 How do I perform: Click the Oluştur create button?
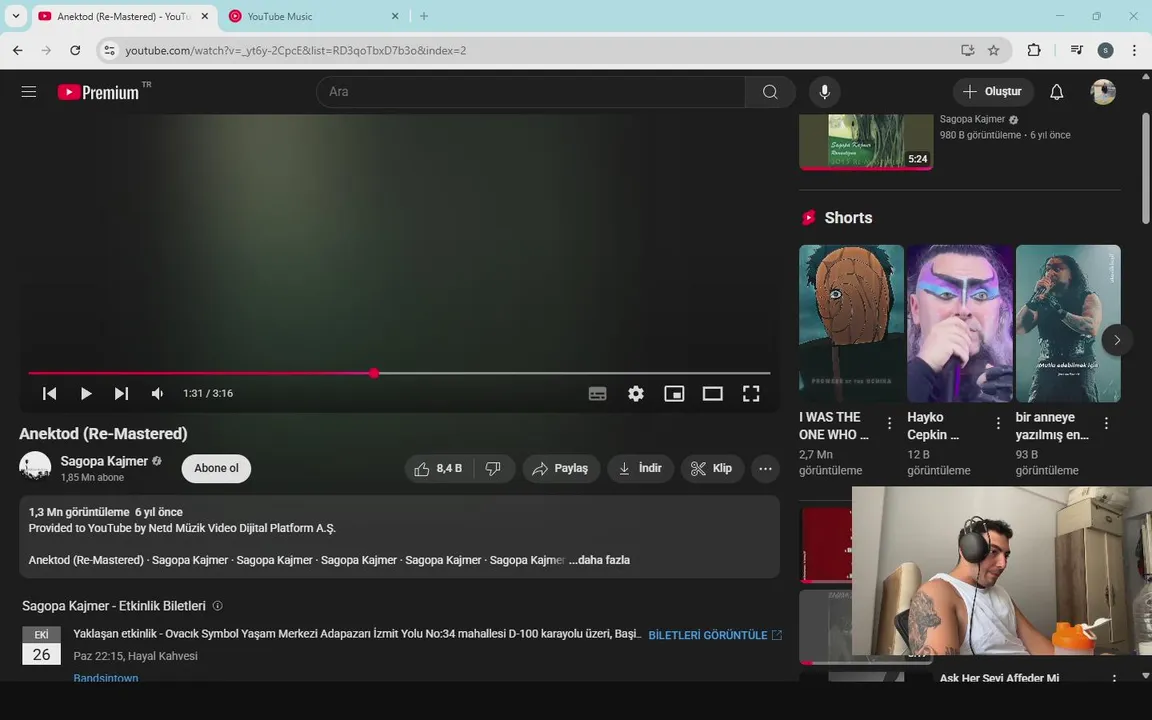993,92
